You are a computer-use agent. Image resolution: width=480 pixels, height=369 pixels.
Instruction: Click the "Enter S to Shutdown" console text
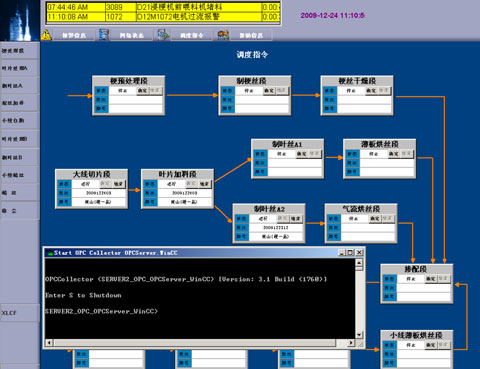[83, 295]
